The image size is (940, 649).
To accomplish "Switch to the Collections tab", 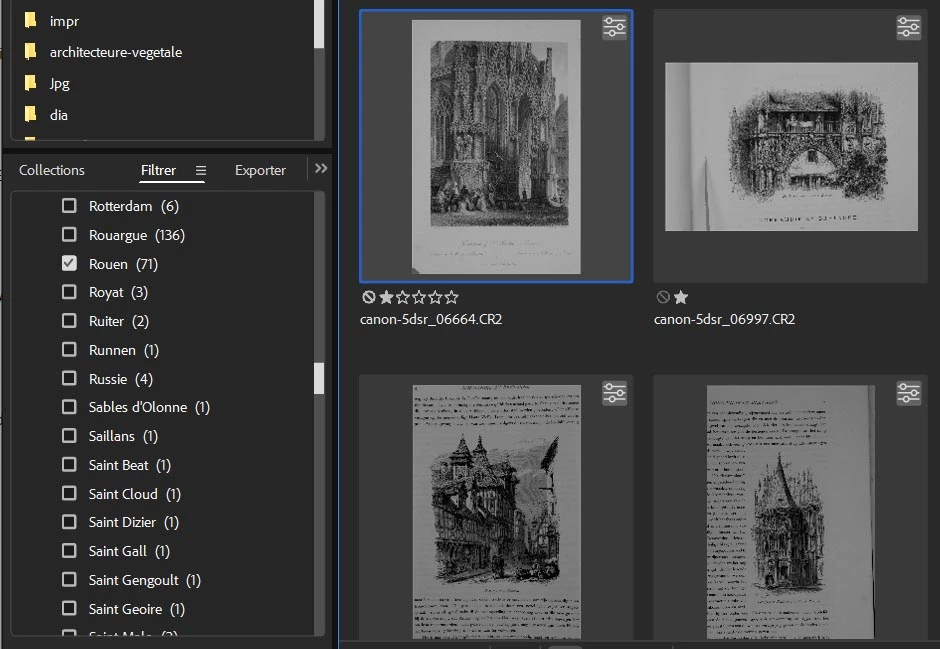I will coord(52,170).
